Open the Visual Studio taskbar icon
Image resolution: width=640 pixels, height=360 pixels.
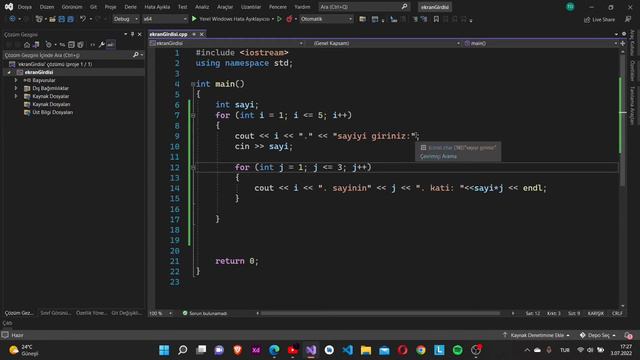[311, 350]
